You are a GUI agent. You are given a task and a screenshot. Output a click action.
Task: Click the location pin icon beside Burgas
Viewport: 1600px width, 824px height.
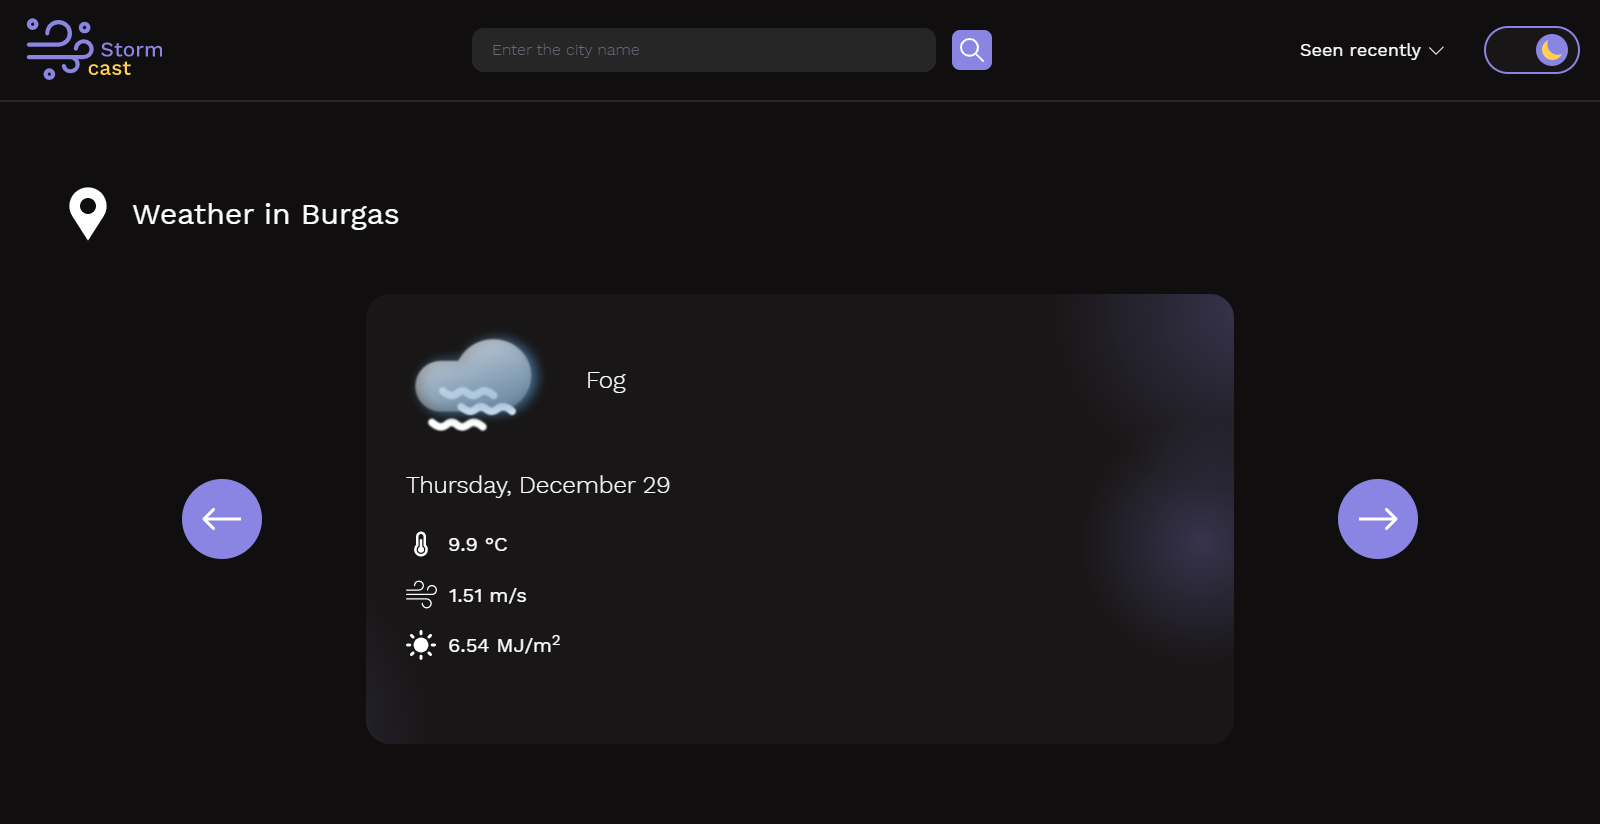[x=88, y=214]
